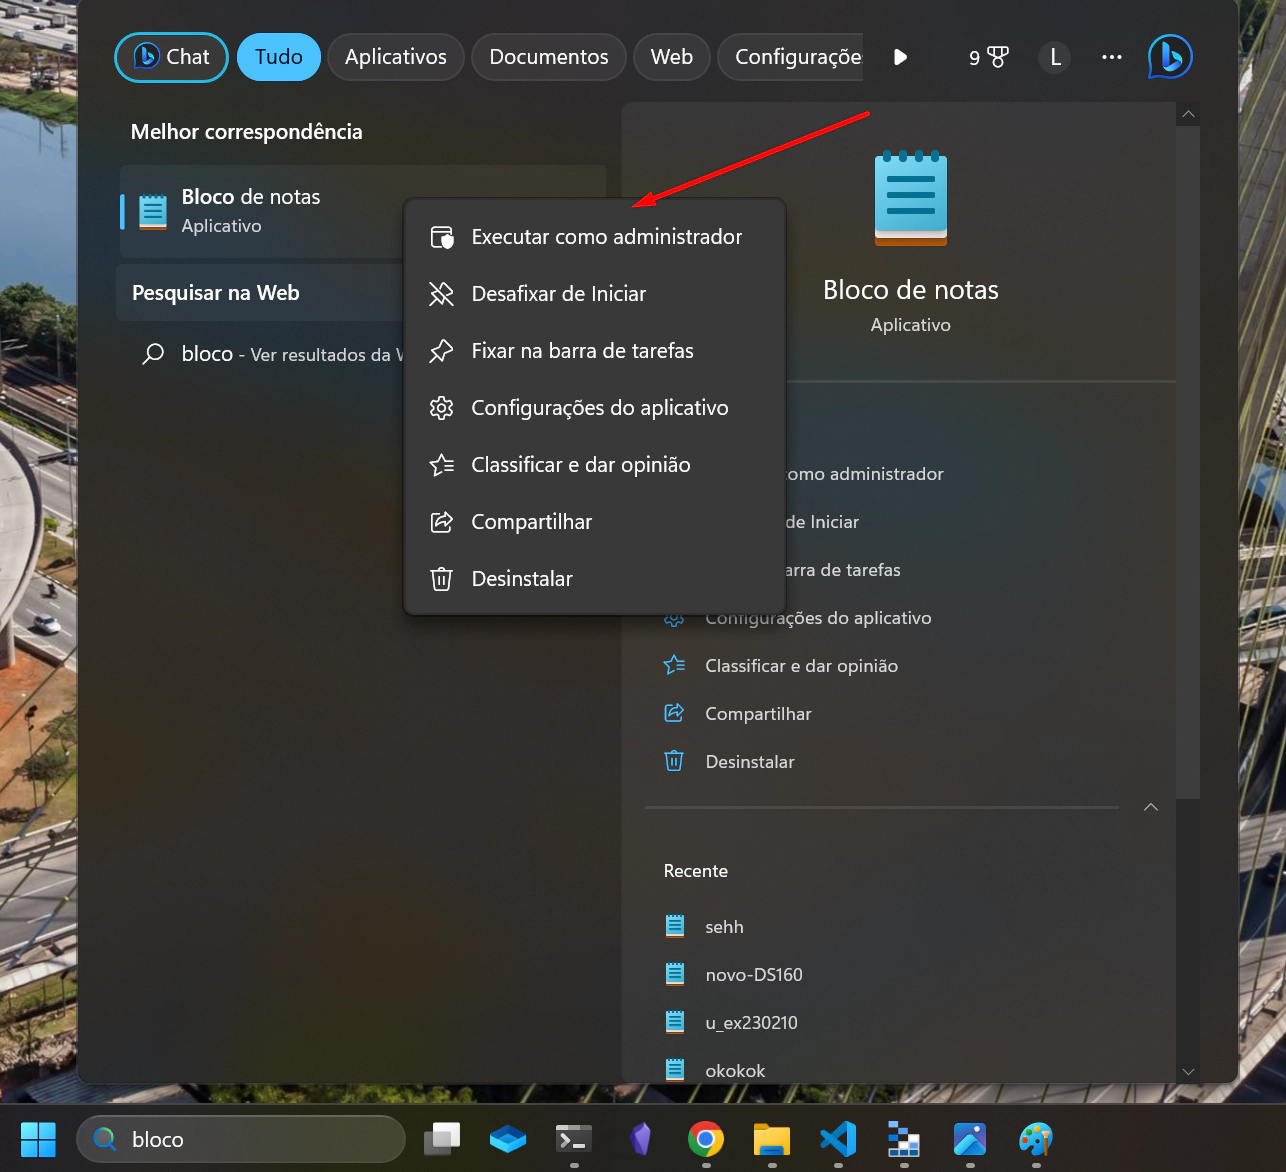The width and height of the screenshot is (1286, 1172).
Task: Open recent file u_ex230210
Action: coord(751,1023)
